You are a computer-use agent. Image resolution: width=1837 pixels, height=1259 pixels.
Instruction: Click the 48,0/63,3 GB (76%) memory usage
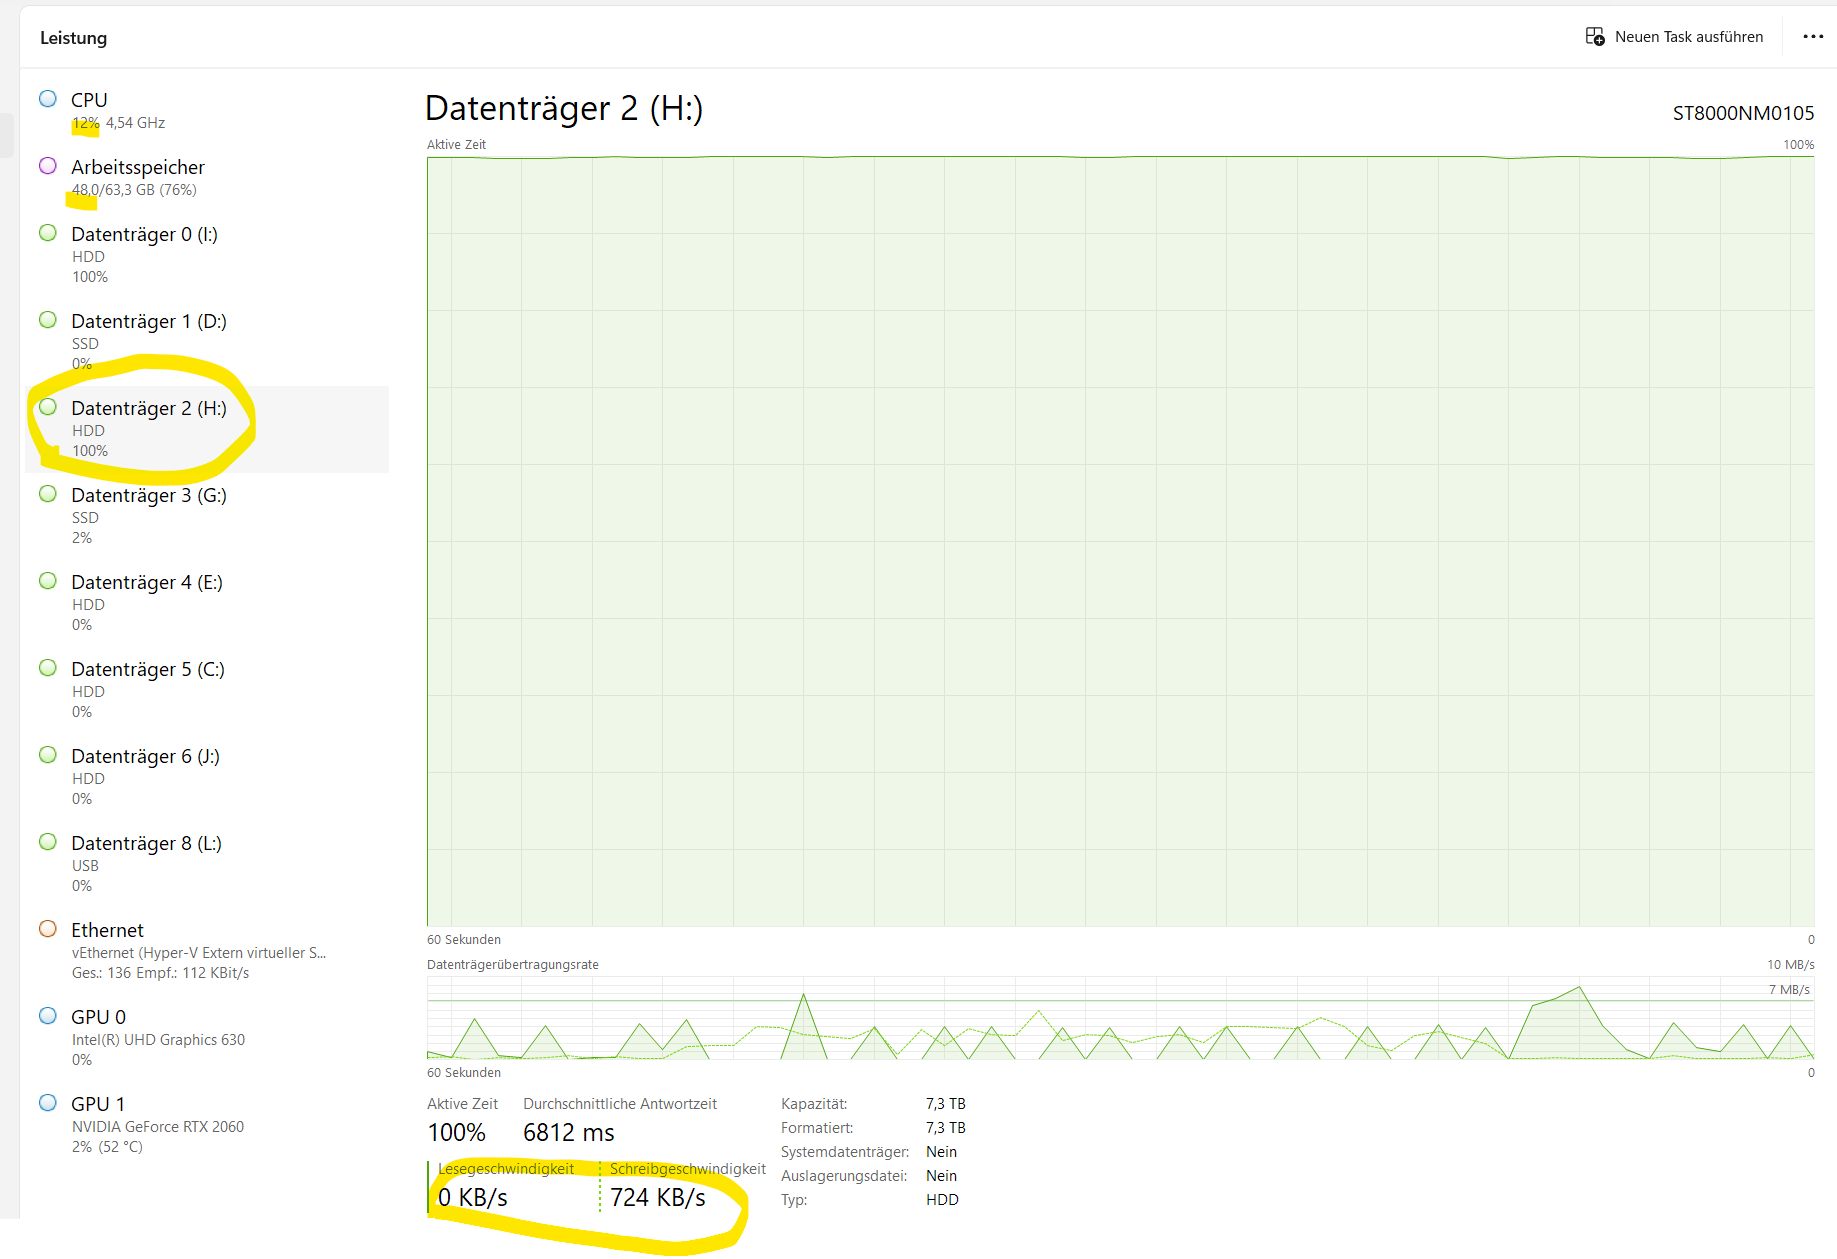(x=134, y=190)
